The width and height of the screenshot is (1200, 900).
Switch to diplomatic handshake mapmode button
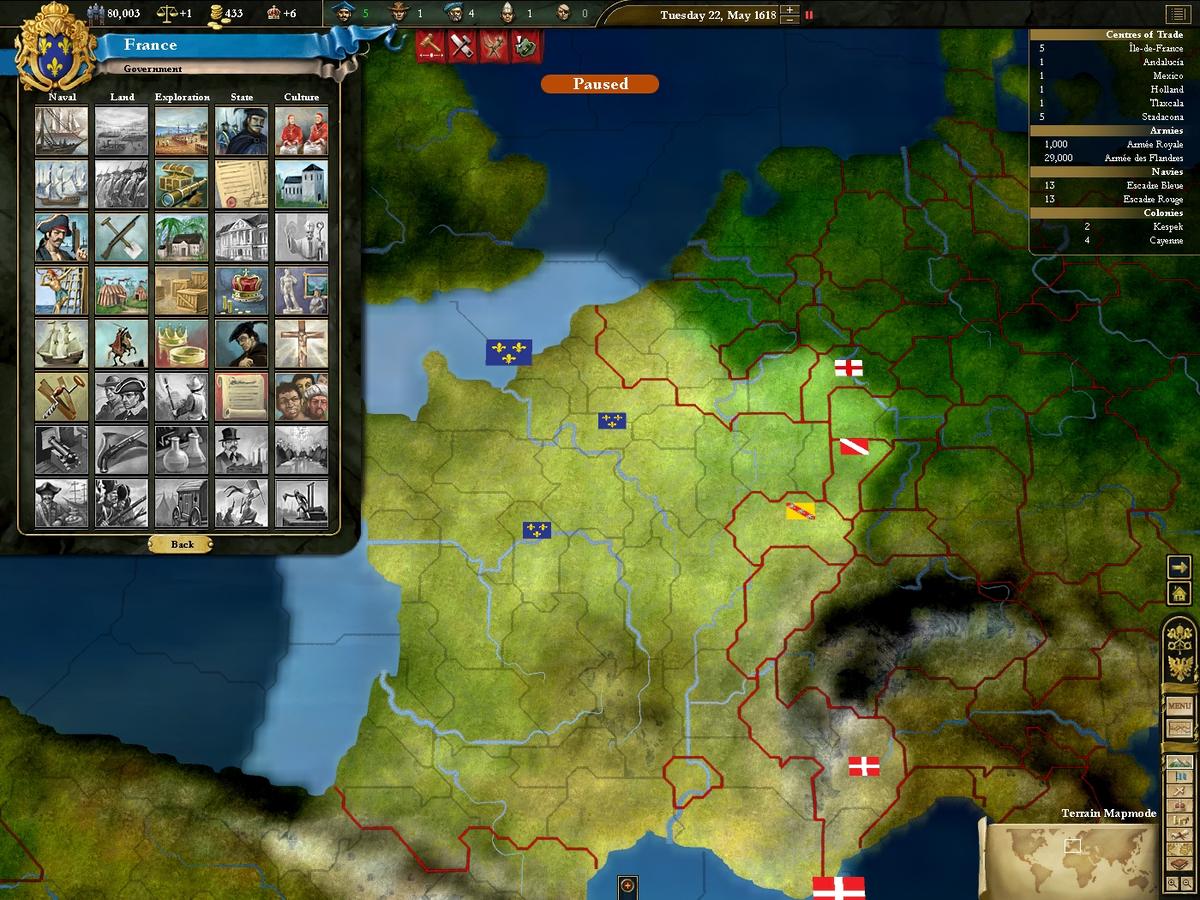[1180, 834]
